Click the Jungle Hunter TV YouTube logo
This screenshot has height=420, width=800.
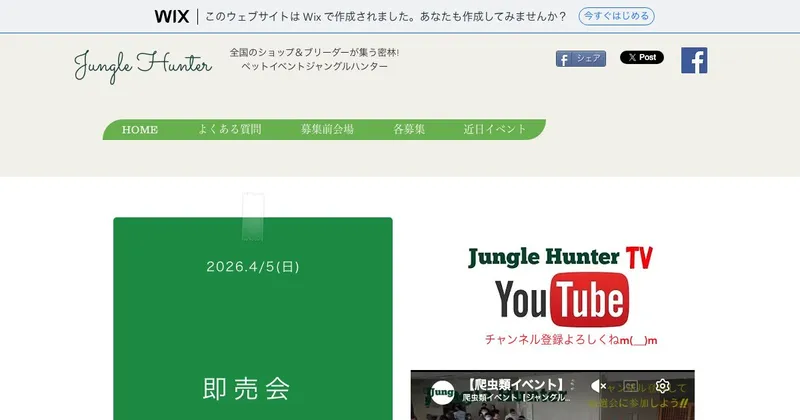point(561,287)
